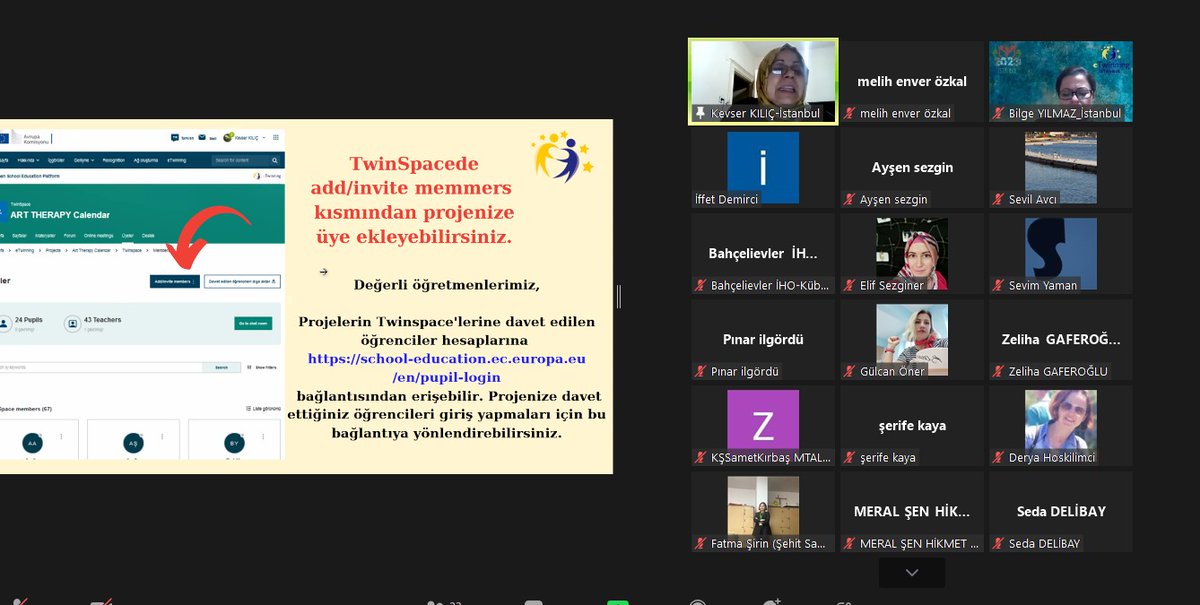Click the Davet edilen öğrencilerin dışa aktar button

[243, 281]
